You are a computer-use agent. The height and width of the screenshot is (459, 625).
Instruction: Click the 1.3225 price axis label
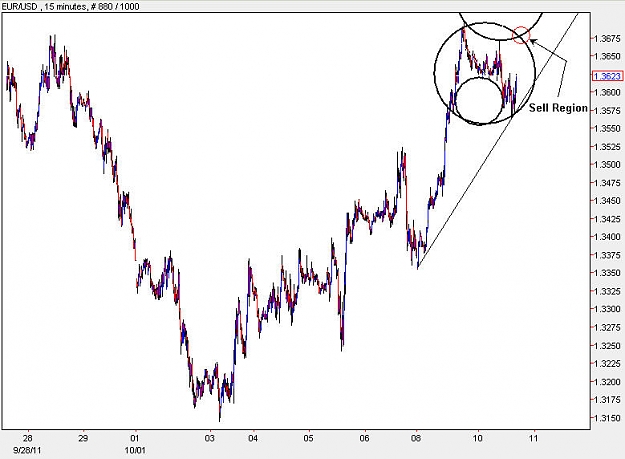(x=607, y=364)
